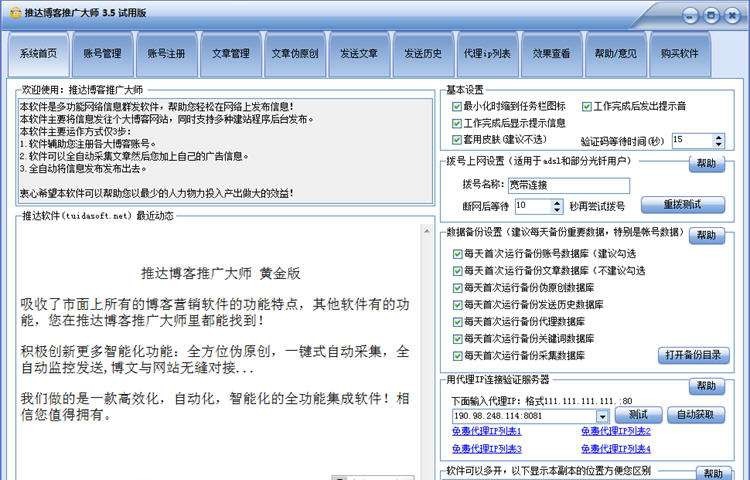Toggle 每天首次运行备份伪原创数据库 checkbox
750x480 pixels.
click(457, 288)
